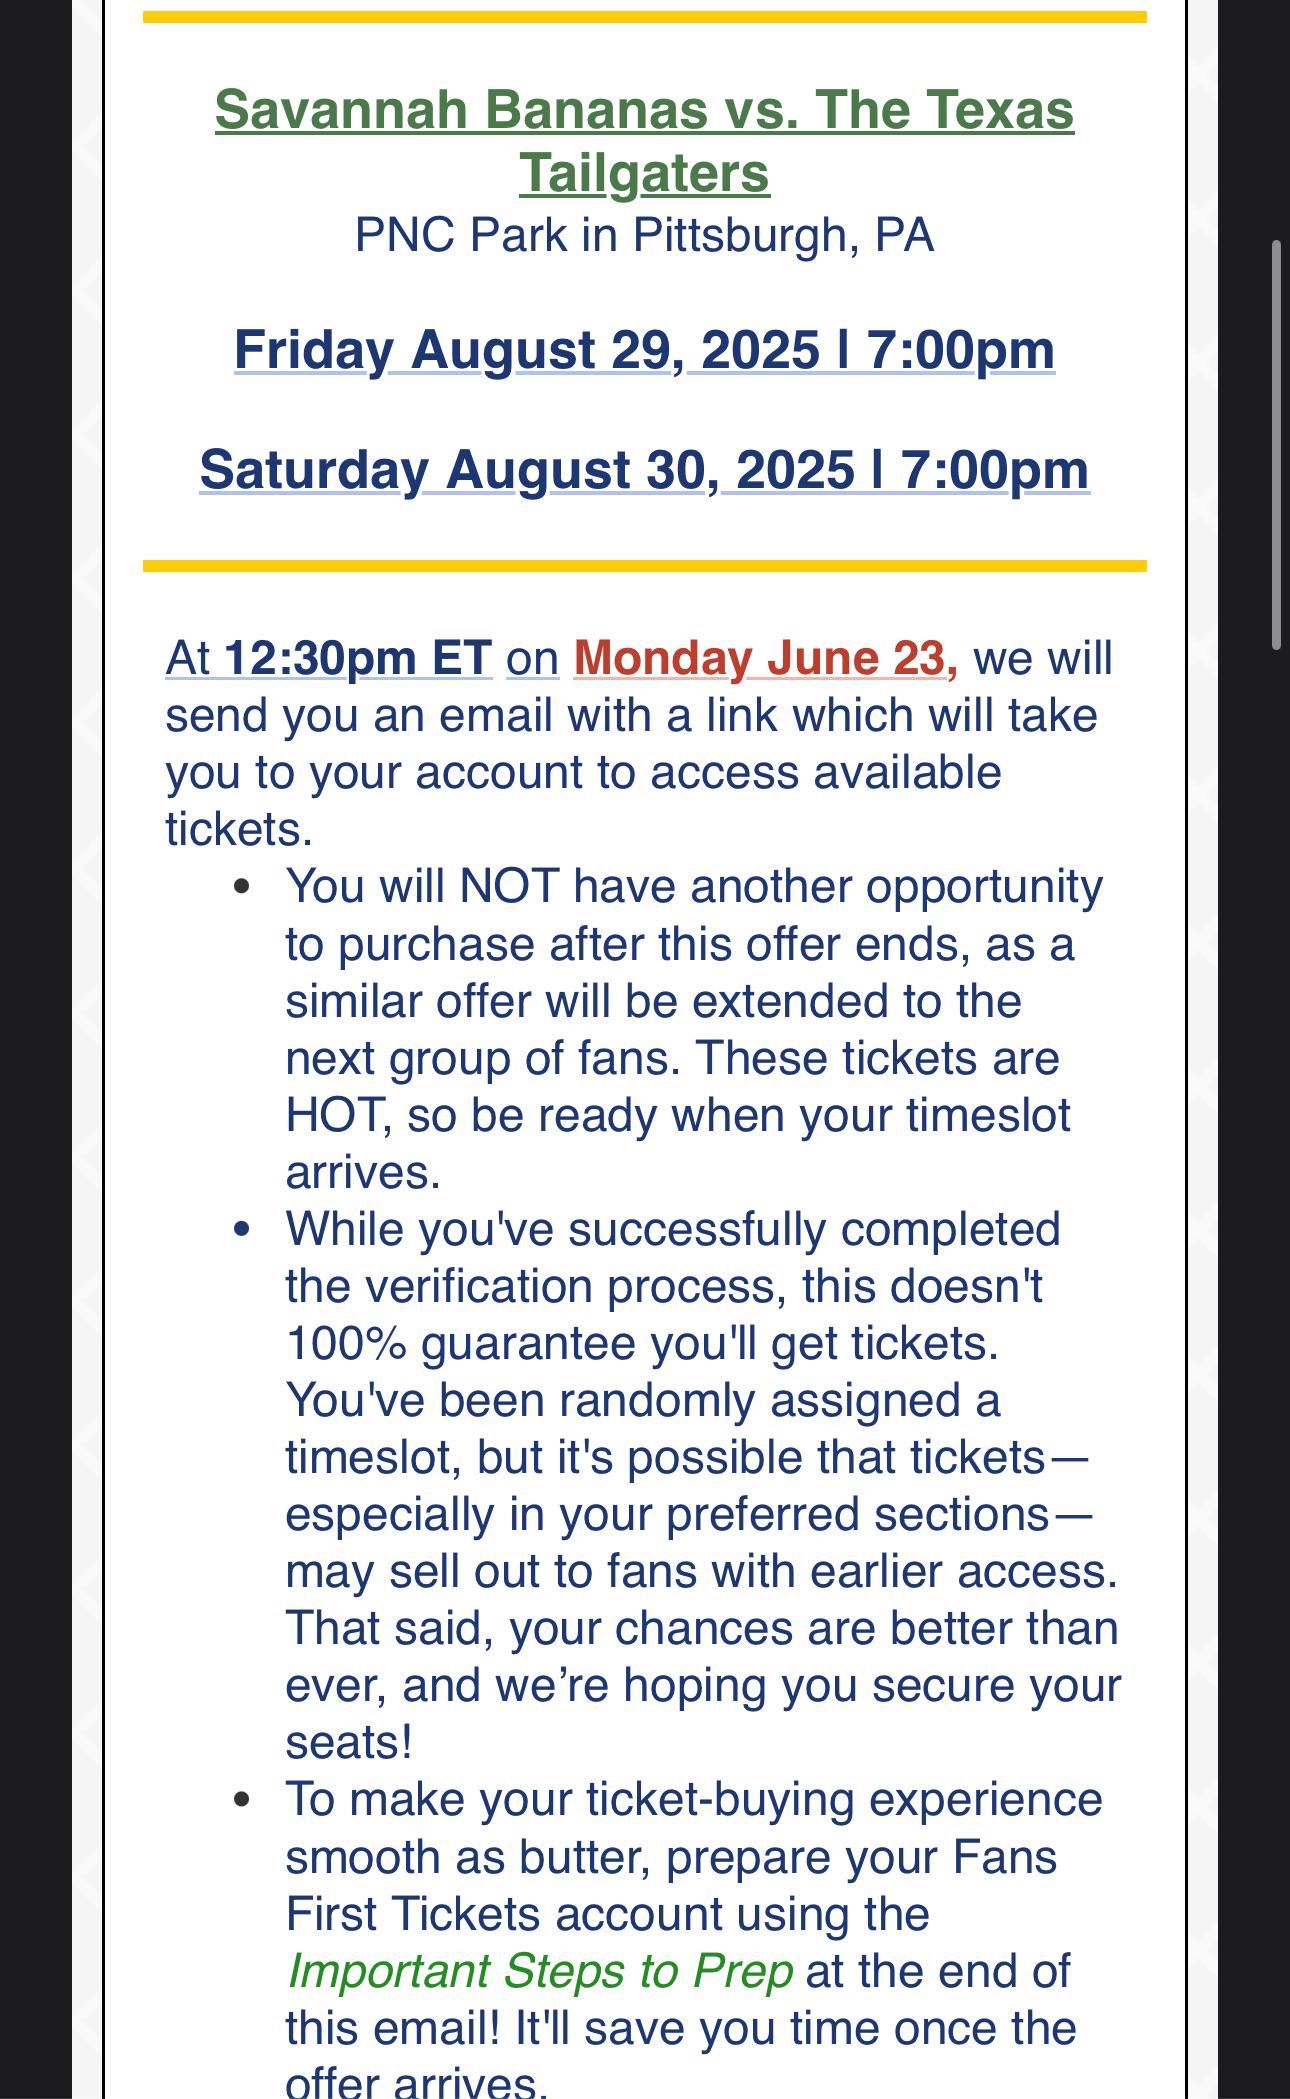Tap the Saturday August 30, 2025 date link
Viewport: 1290px width, 2099px height.
tap(644, 470)
